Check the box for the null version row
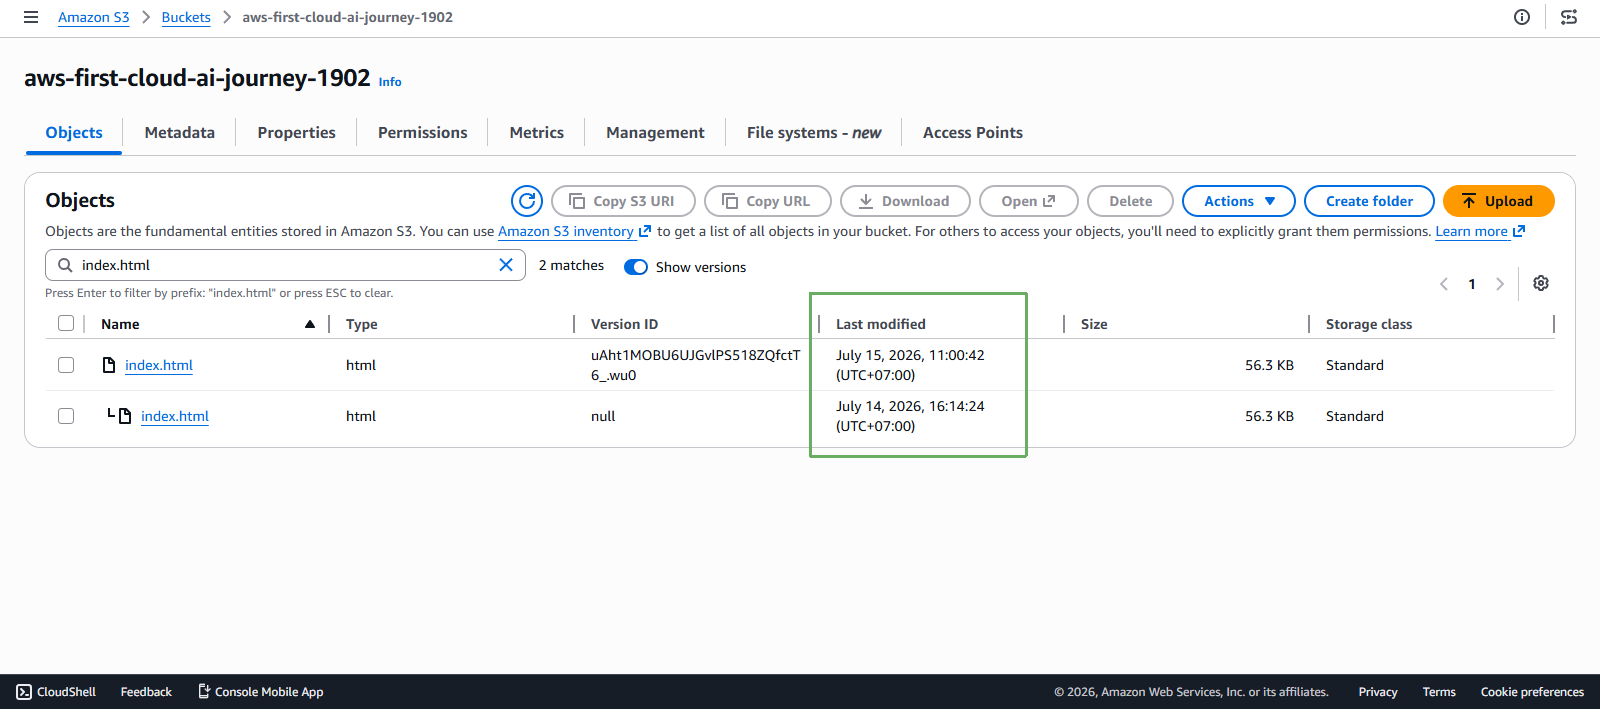Image resolution: width=1600 pixels, height=709 pixels. (x=66, y=416)
